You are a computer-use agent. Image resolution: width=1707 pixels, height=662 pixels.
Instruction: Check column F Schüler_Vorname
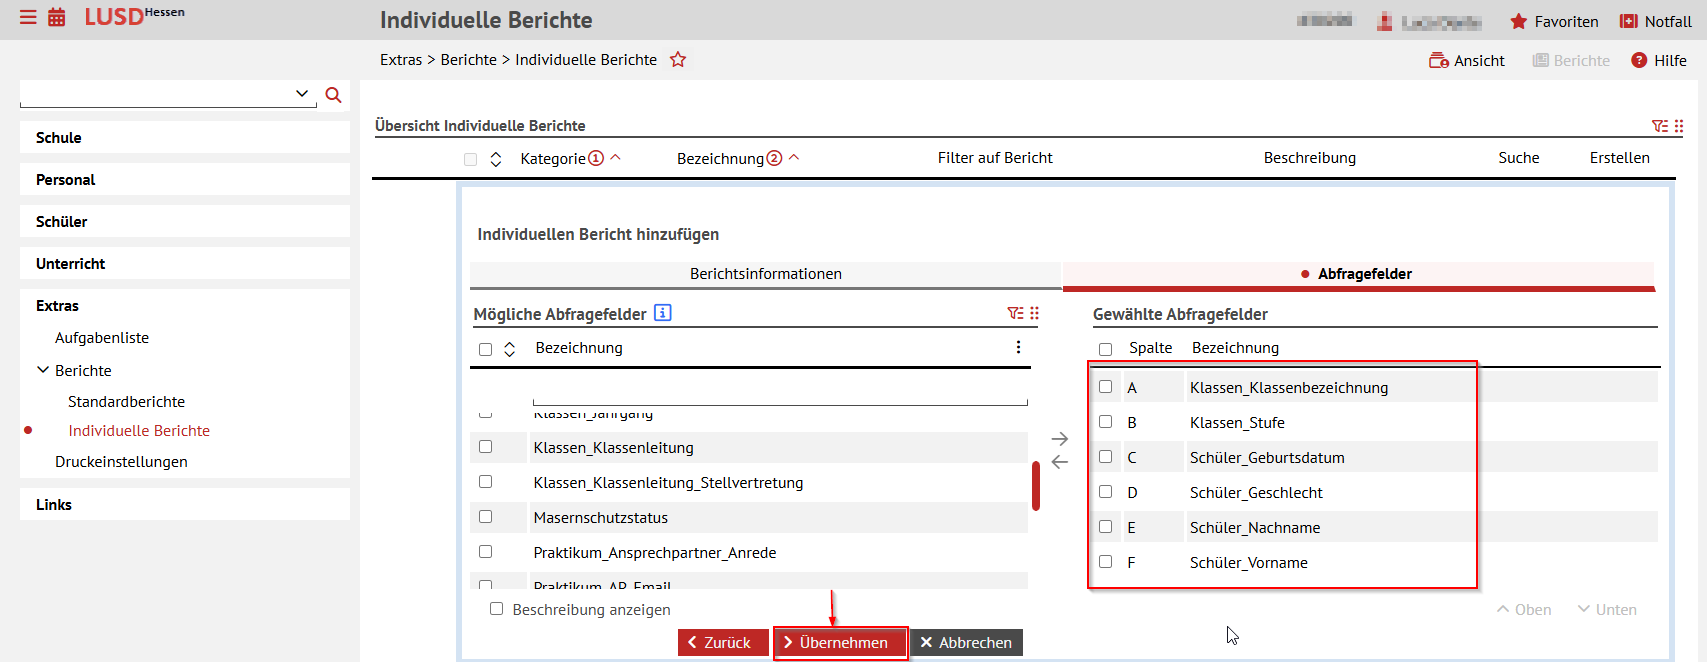1105,561
